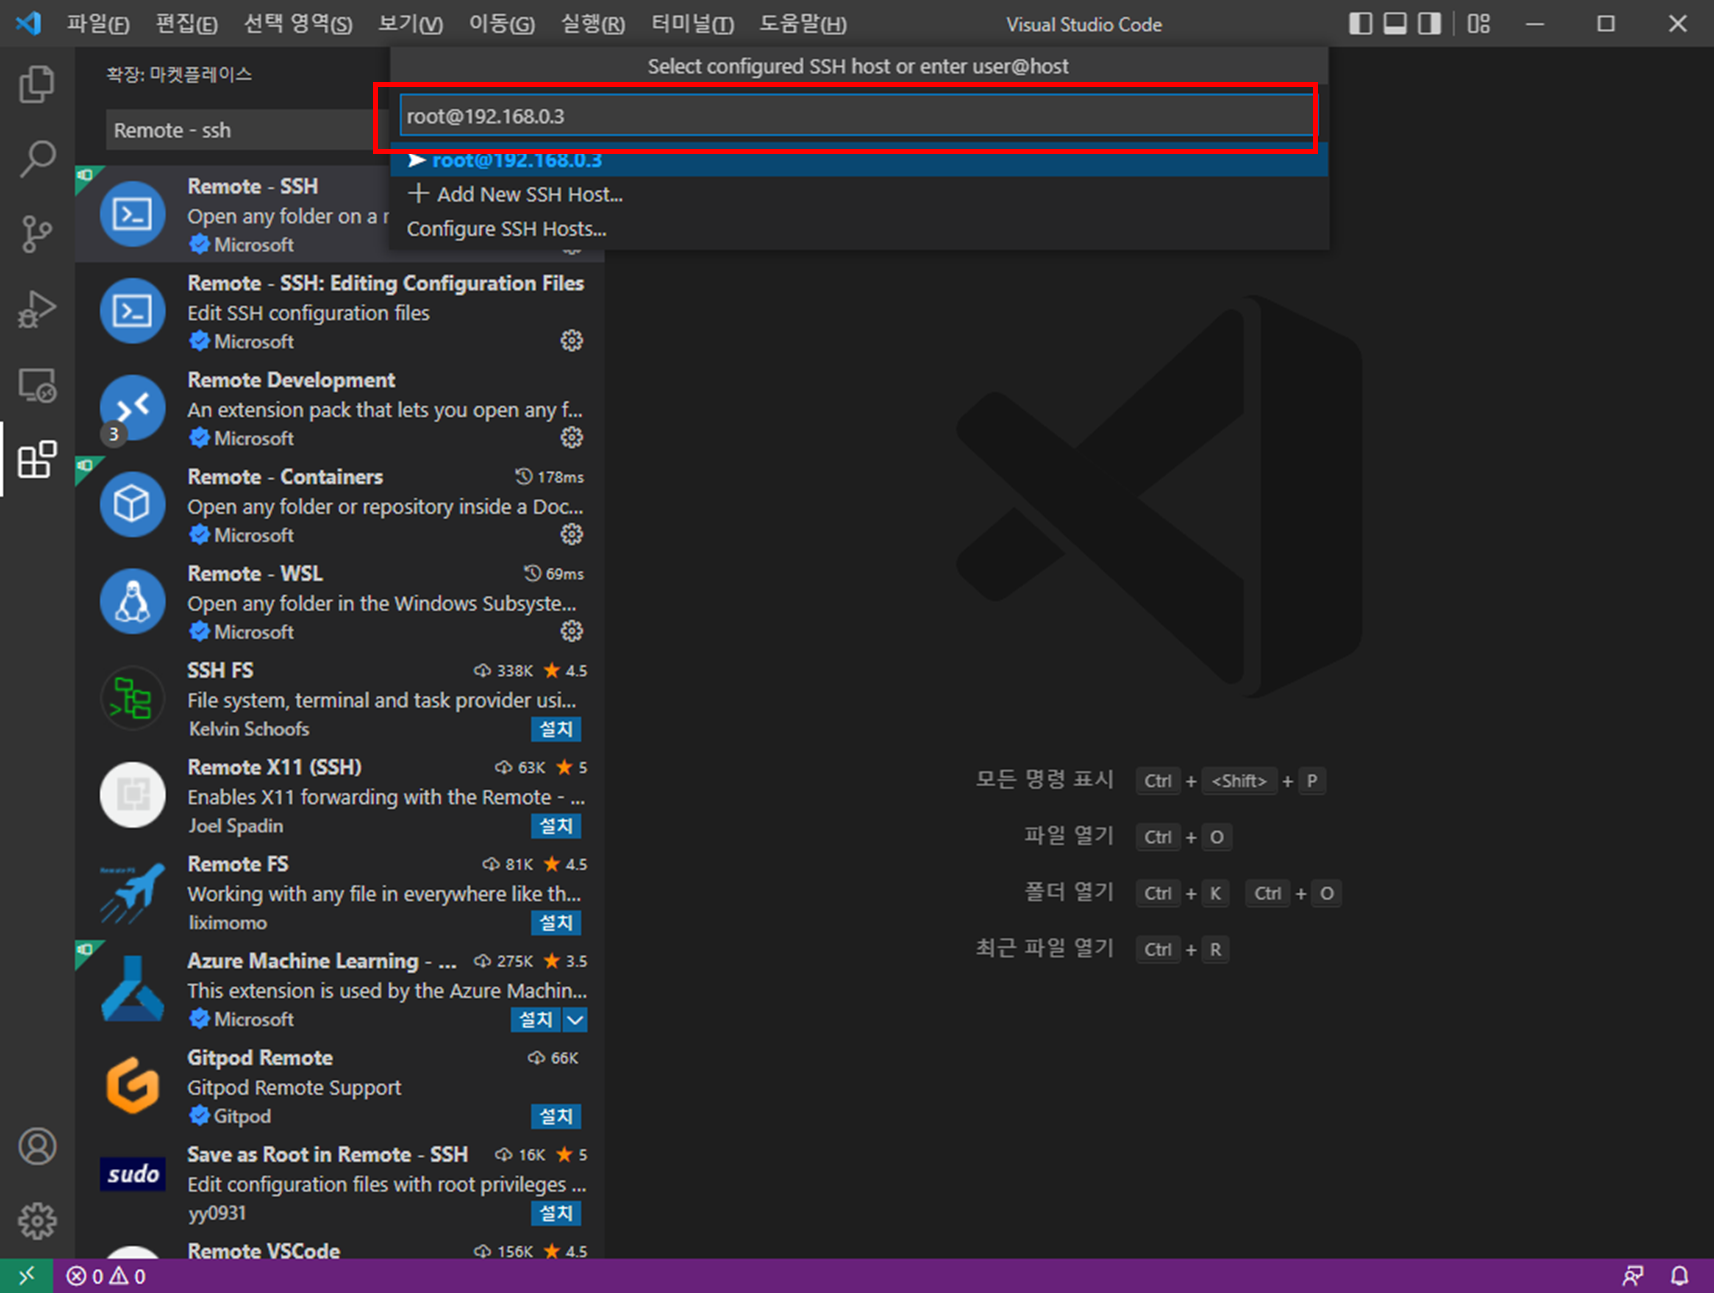Open manage gear for Remote - Containers

572,534
